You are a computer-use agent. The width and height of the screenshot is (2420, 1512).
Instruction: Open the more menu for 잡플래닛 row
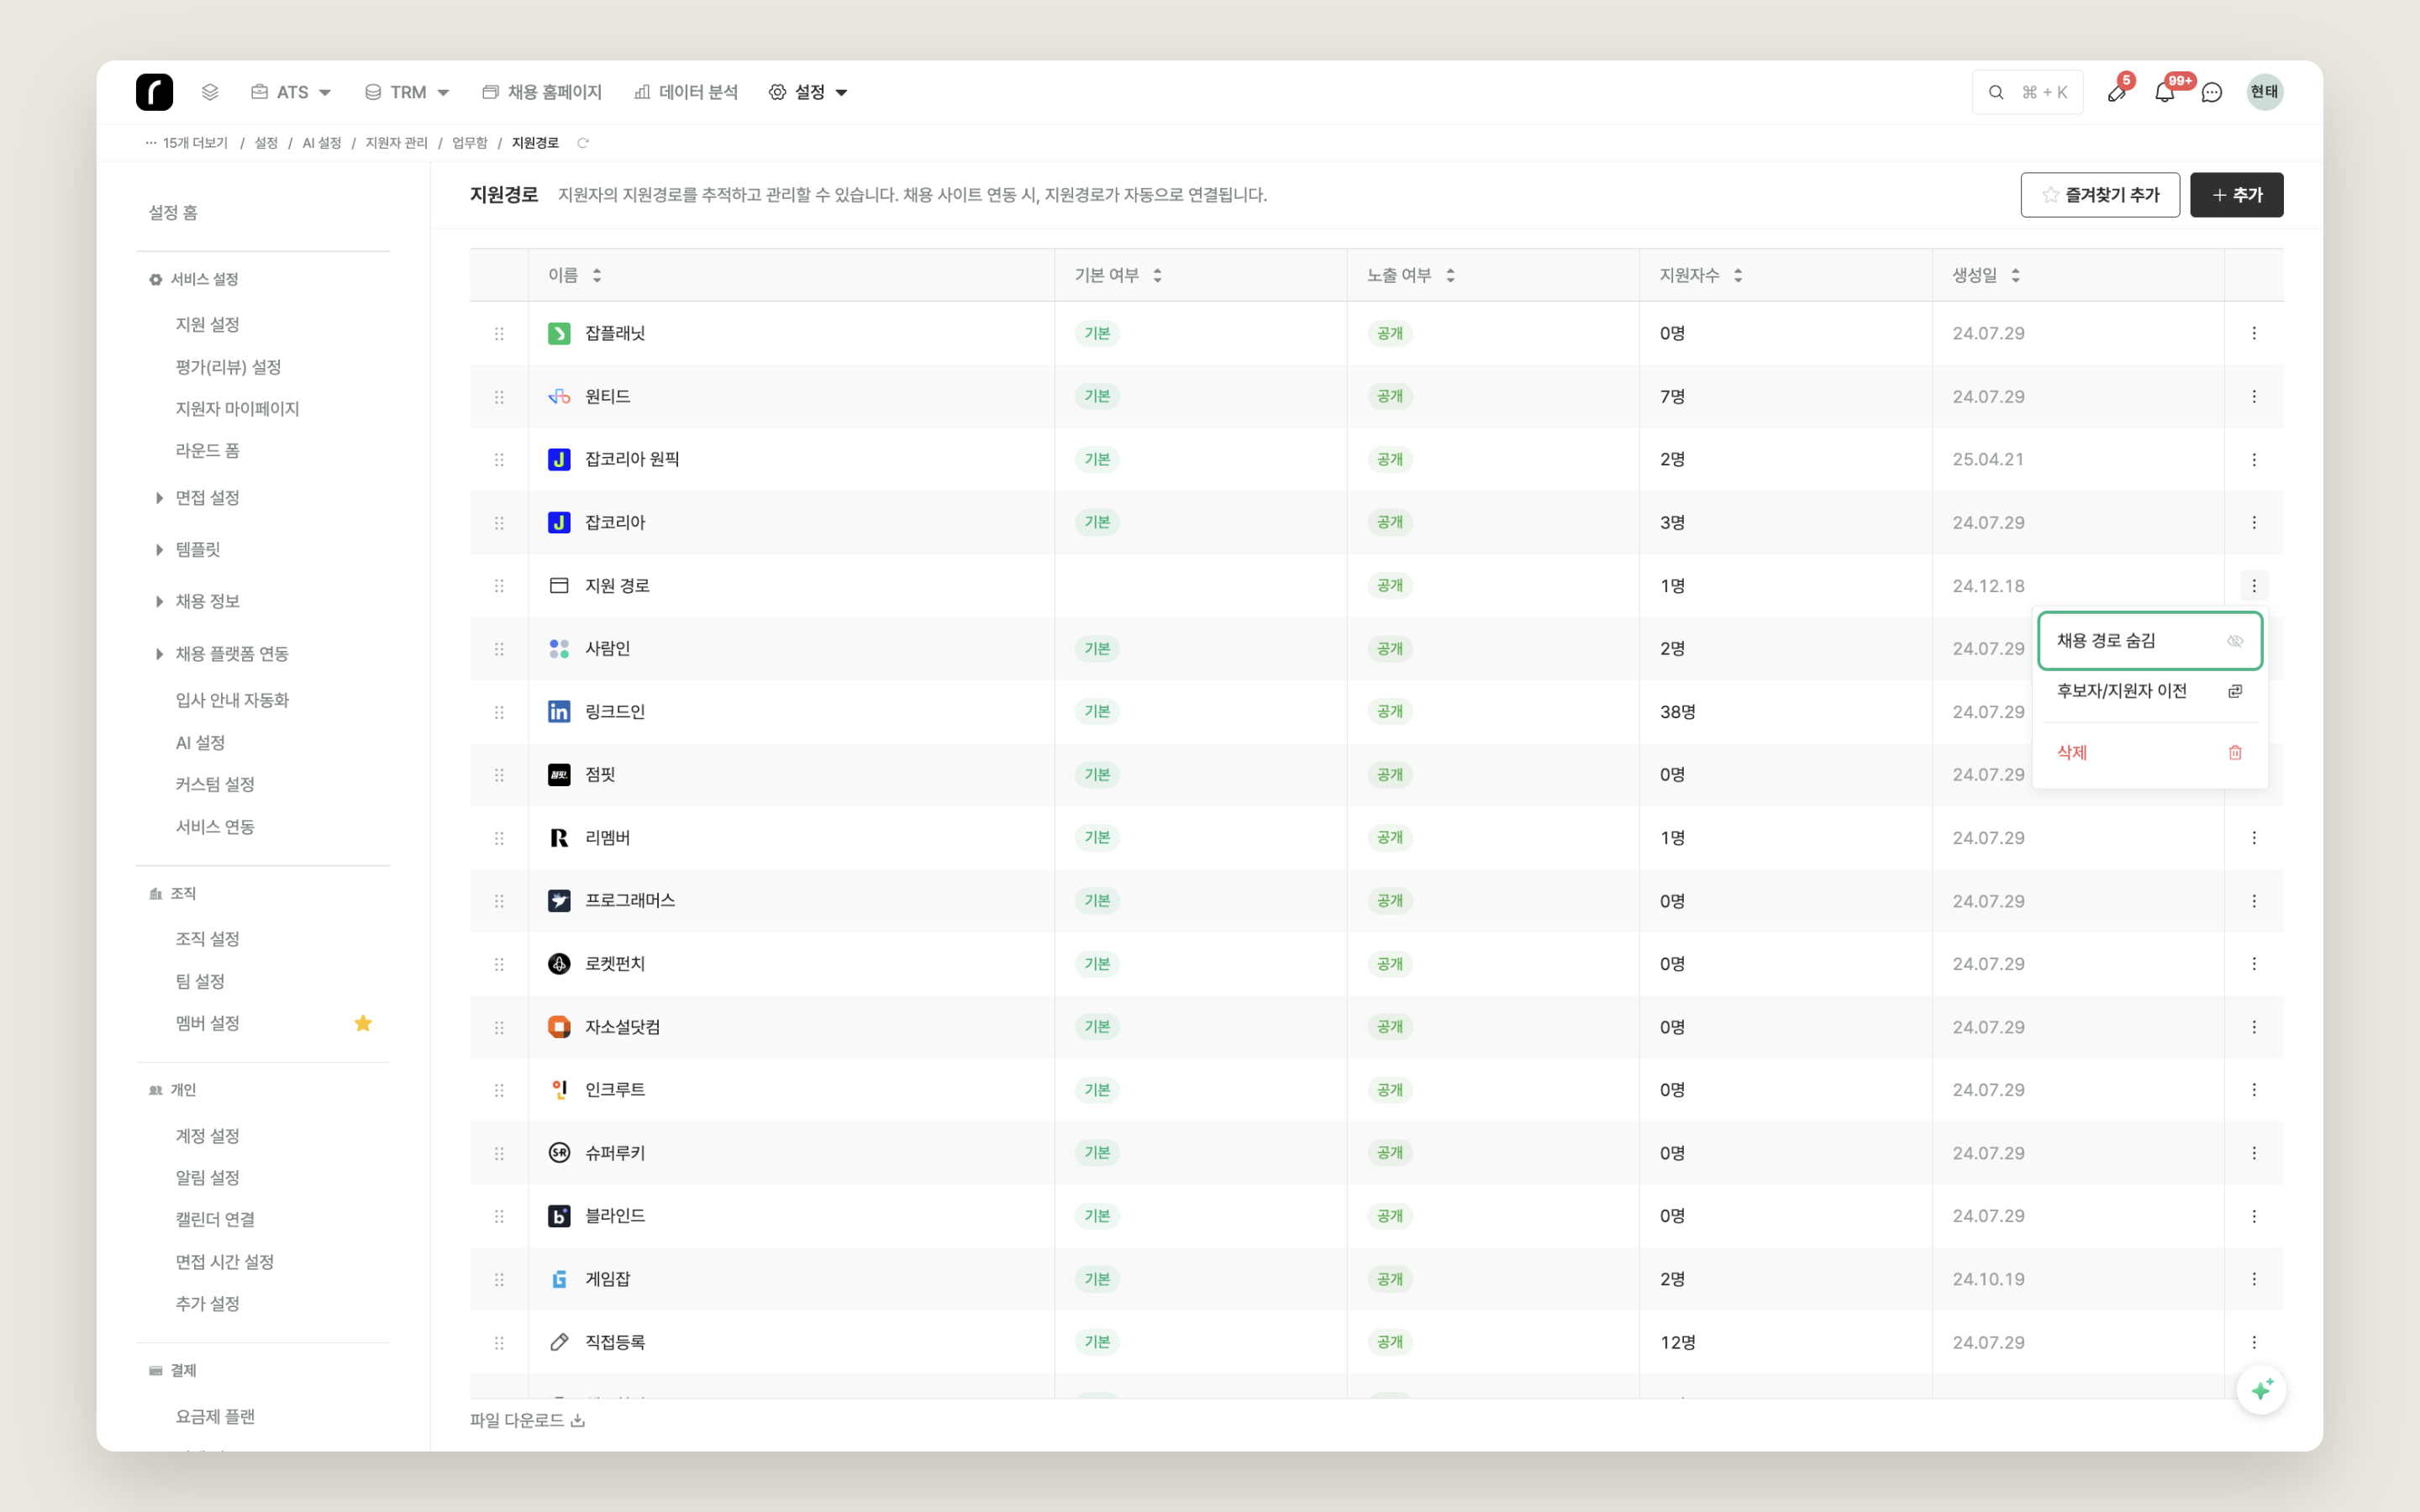[2254, 333]
